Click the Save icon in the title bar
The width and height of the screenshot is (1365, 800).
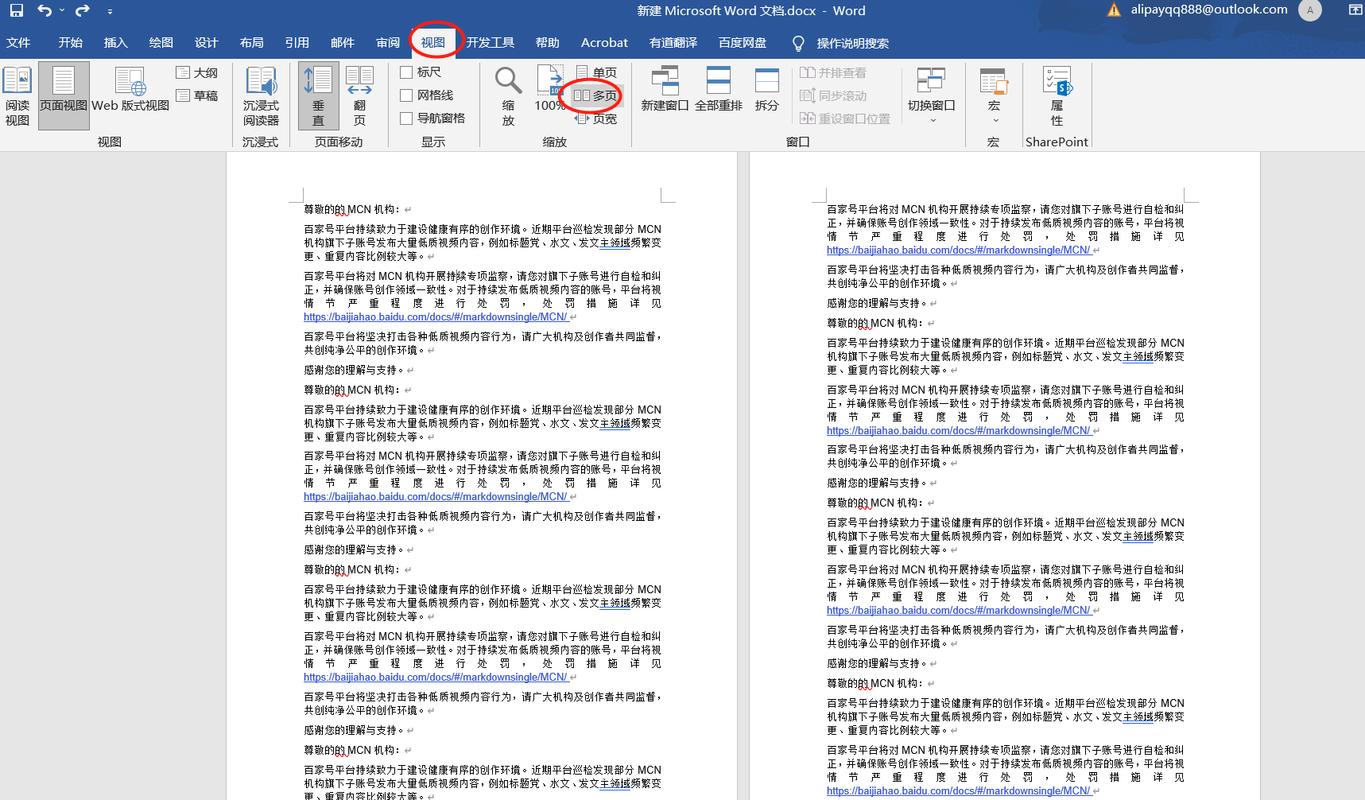(x=16, y=11)
